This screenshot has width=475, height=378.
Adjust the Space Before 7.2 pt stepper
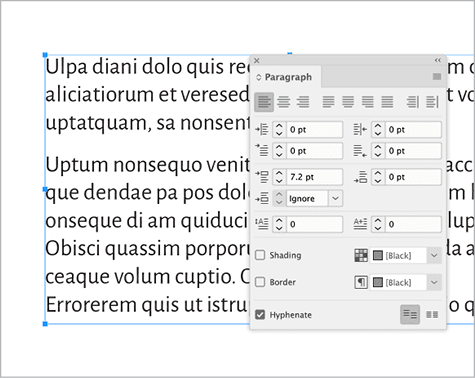[x=279, y=177]
